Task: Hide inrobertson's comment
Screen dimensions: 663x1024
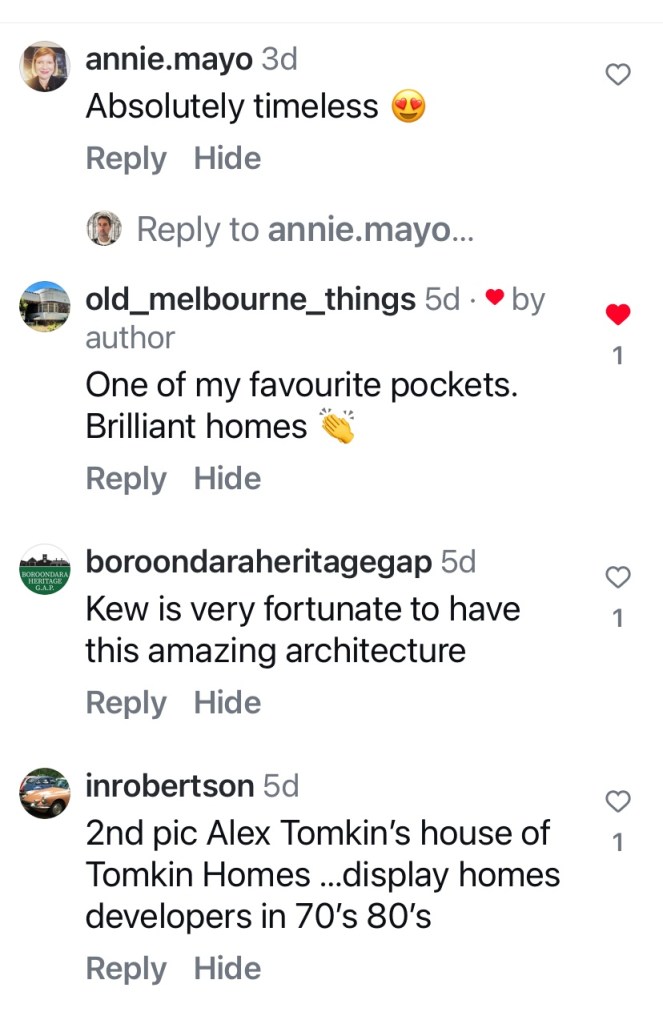Action: pos(227,968)
